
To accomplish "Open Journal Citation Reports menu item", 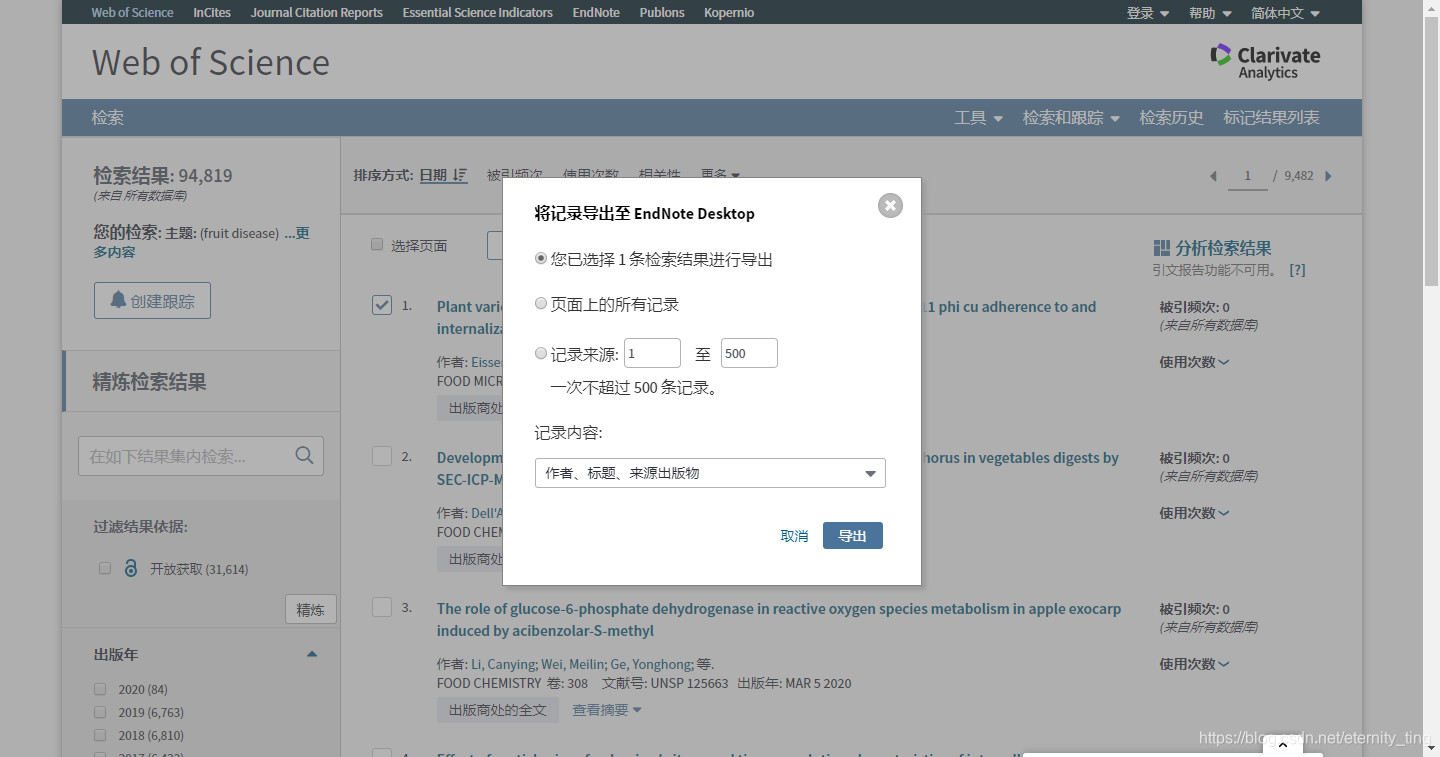I will tap(317, 13).
